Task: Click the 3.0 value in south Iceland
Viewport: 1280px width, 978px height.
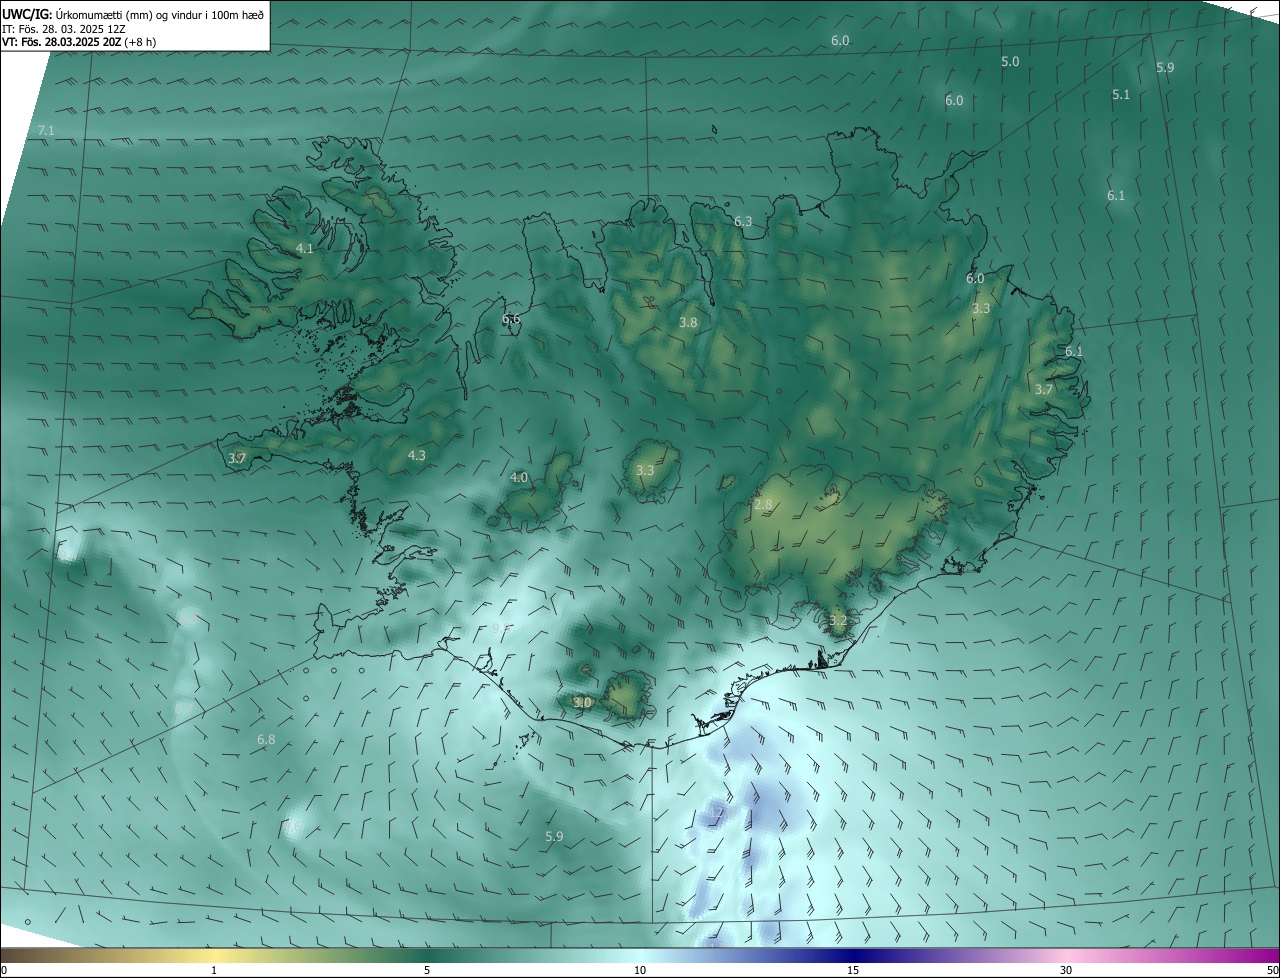Action: point(583,703)
